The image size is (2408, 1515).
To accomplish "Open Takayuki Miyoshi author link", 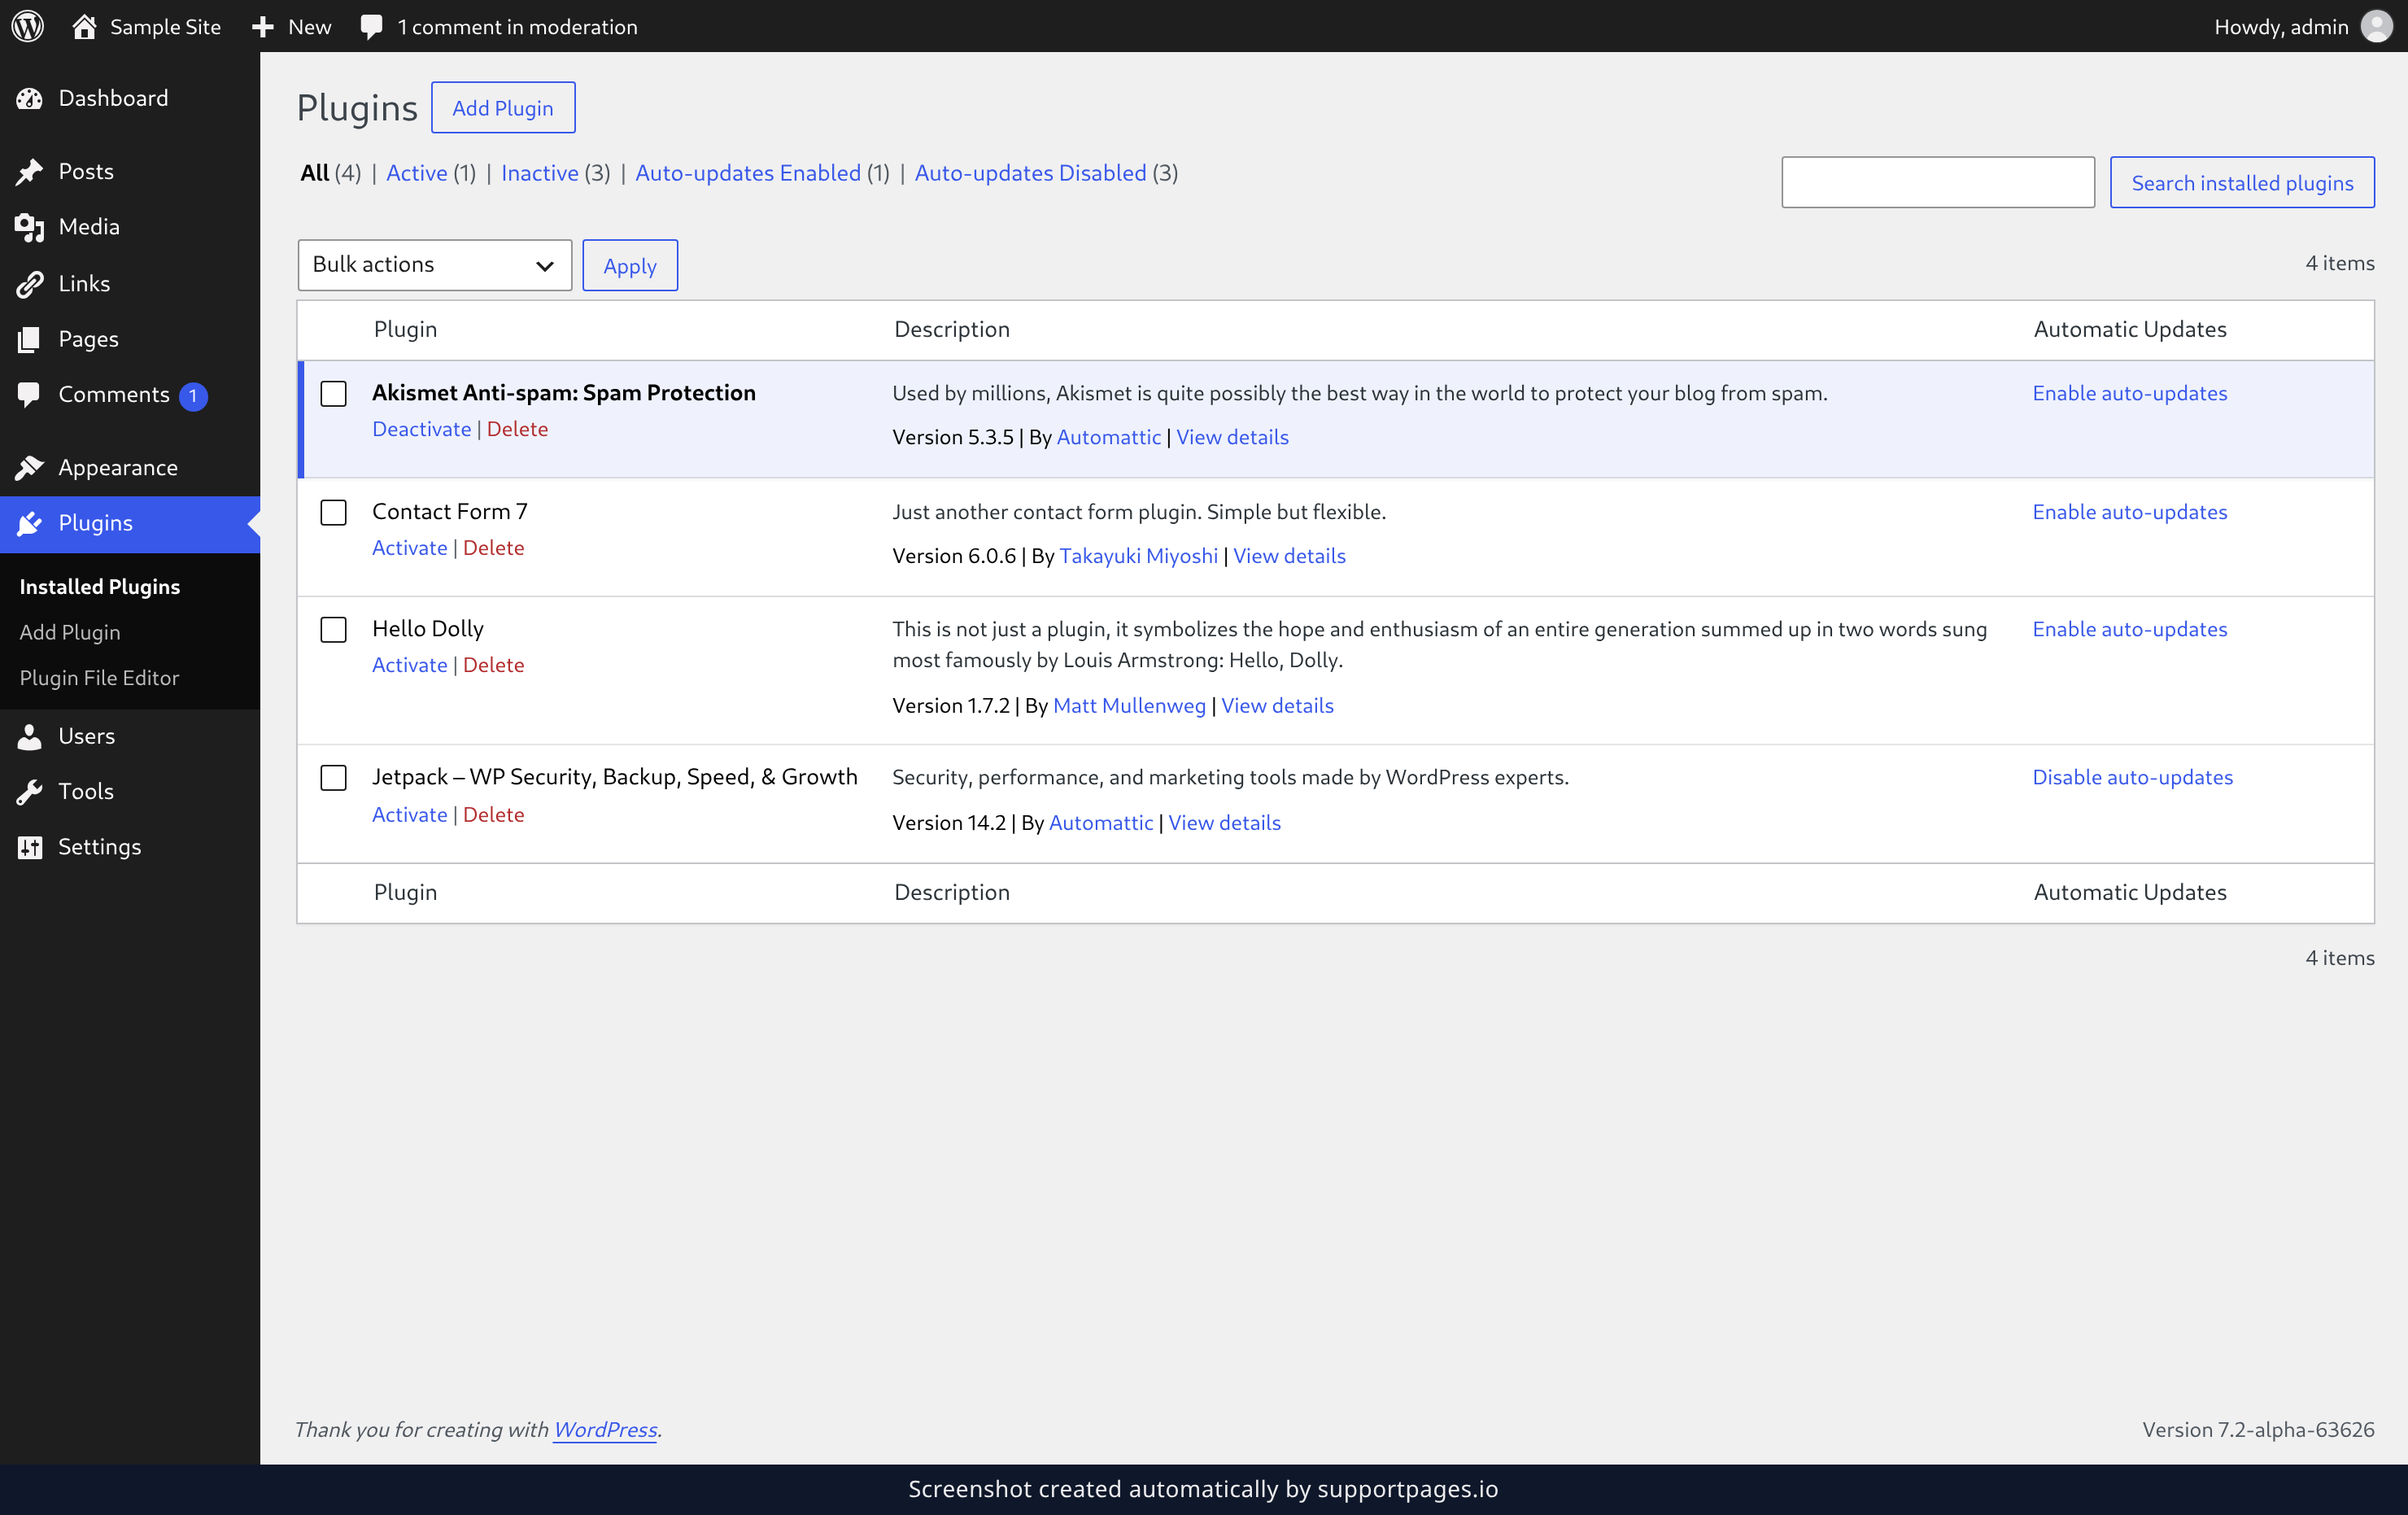I will [x=1138, y=556].
